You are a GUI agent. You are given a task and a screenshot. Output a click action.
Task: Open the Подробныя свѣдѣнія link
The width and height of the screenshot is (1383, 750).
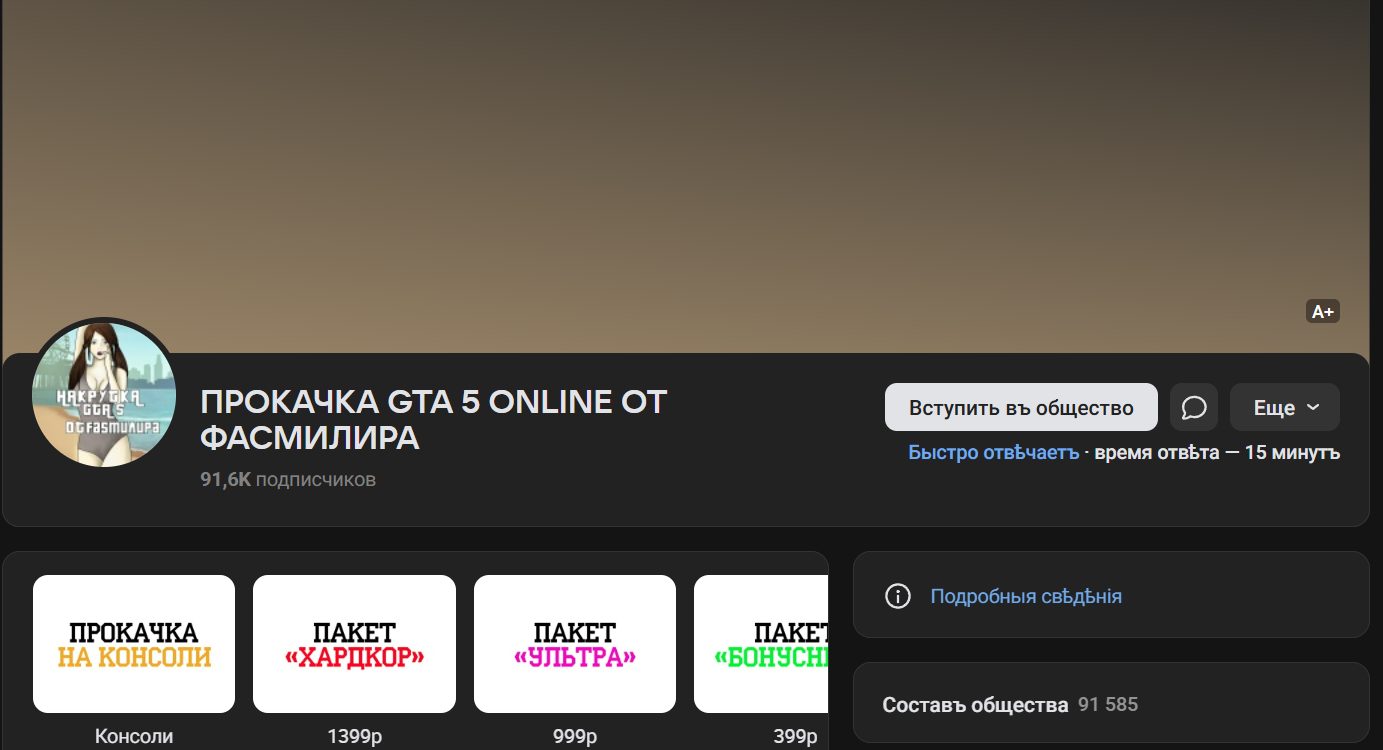coord(1026,596)
